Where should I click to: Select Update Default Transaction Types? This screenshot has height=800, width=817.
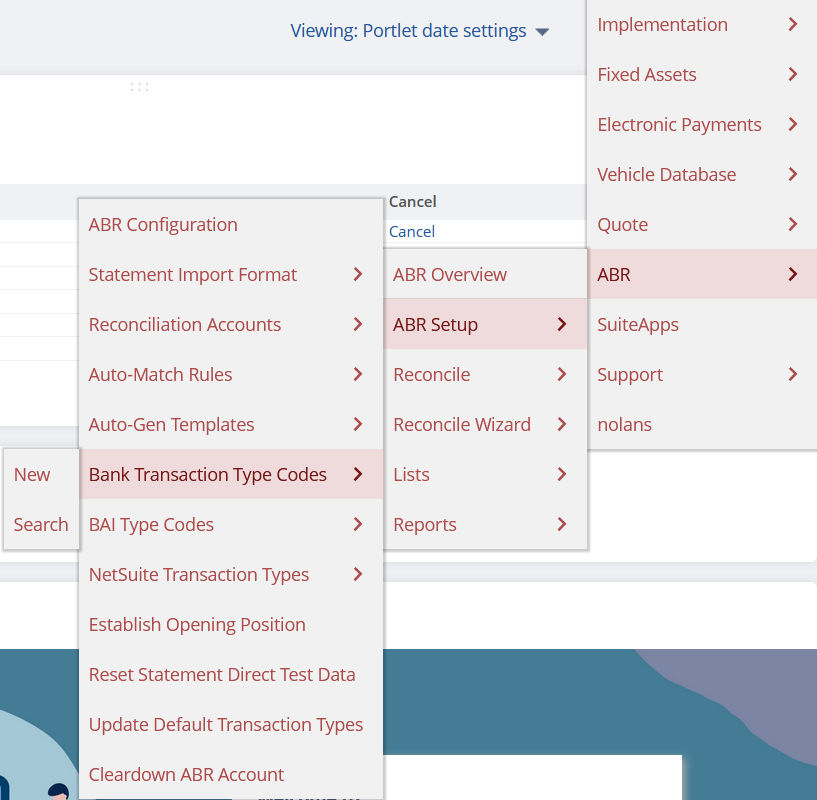tap(226, 725)
